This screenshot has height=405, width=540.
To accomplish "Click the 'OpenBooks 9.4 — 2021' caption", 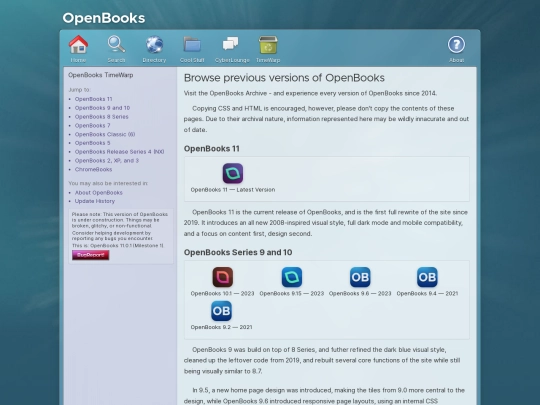I will click(x=427, y=293).
